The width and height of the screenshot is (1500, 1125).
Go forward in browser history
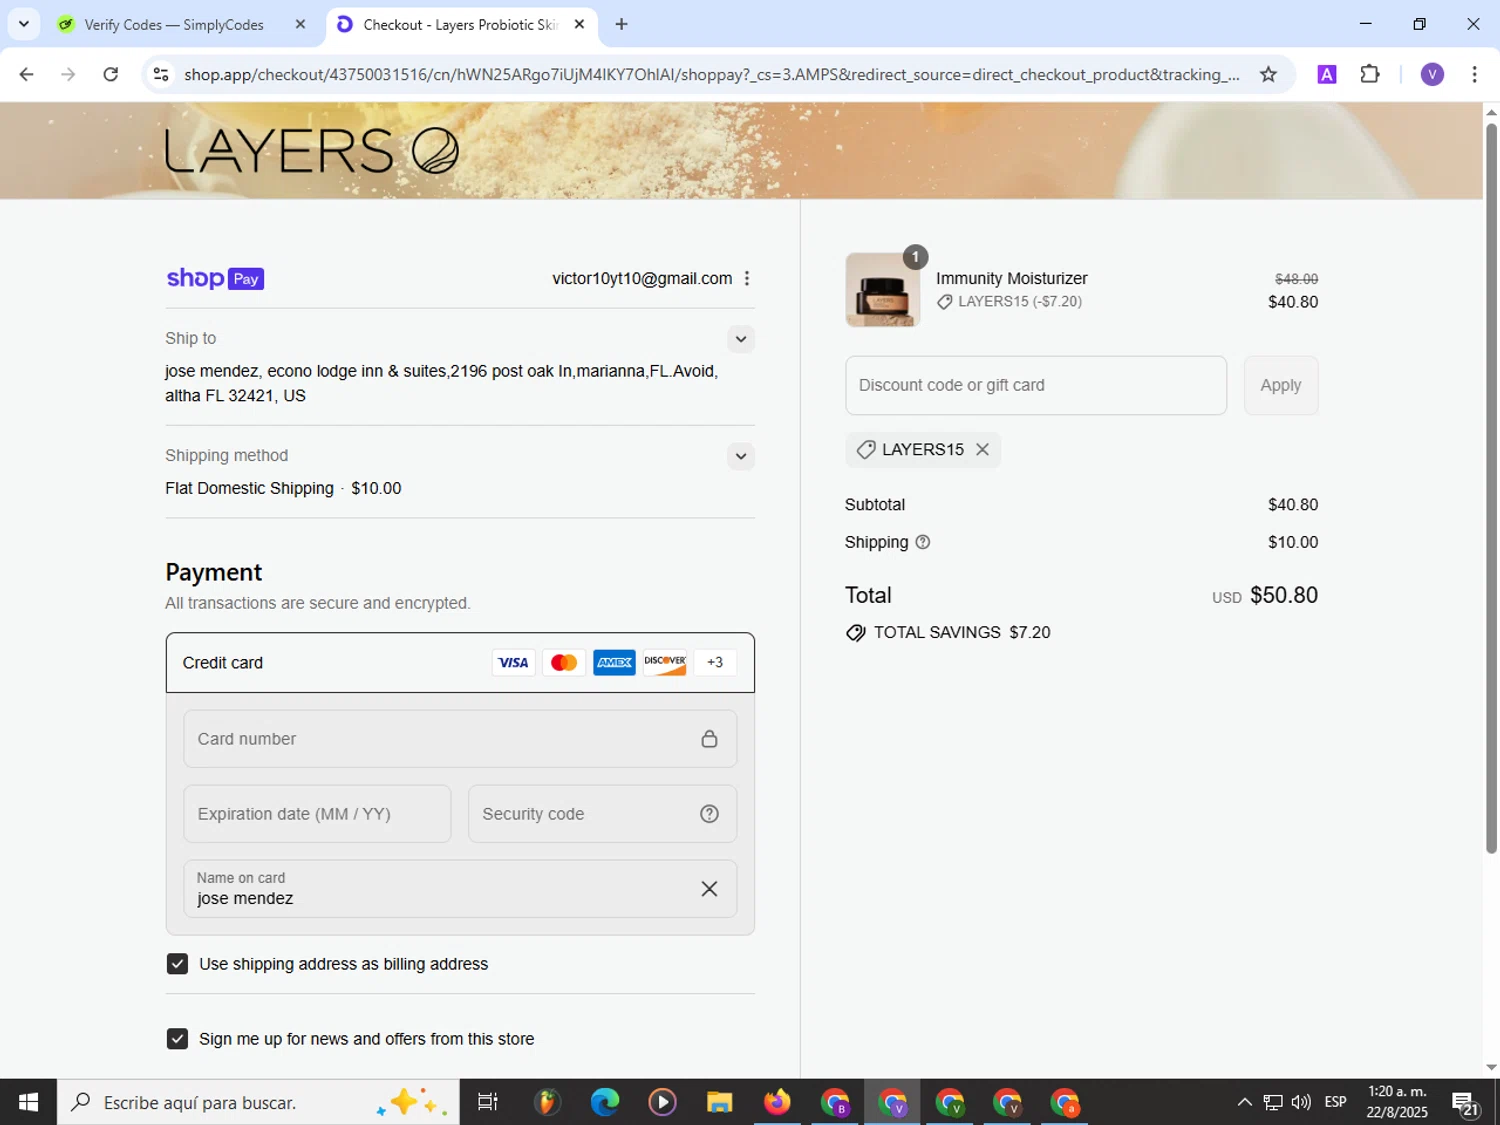pos(68,74)
